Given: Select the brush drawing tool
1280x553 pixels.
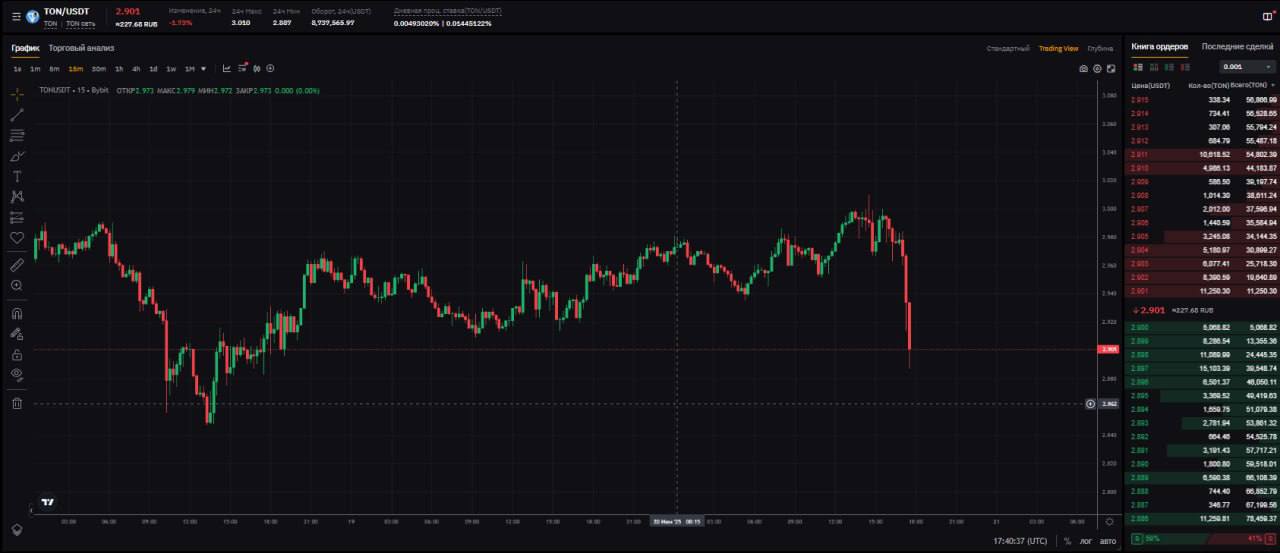Looking at the screenshot, I should pyautogui.click(x=17, y=156).
